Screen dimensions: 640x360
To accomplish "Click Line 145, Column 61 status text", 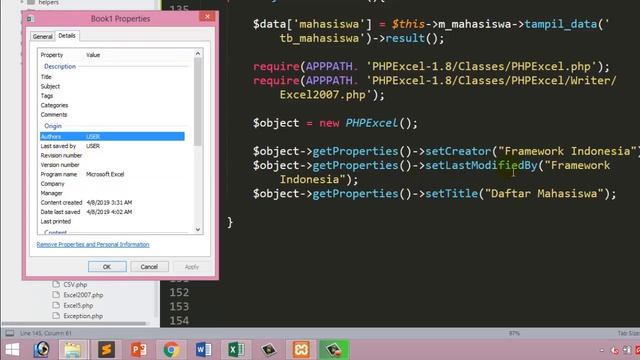I will 46,333.
